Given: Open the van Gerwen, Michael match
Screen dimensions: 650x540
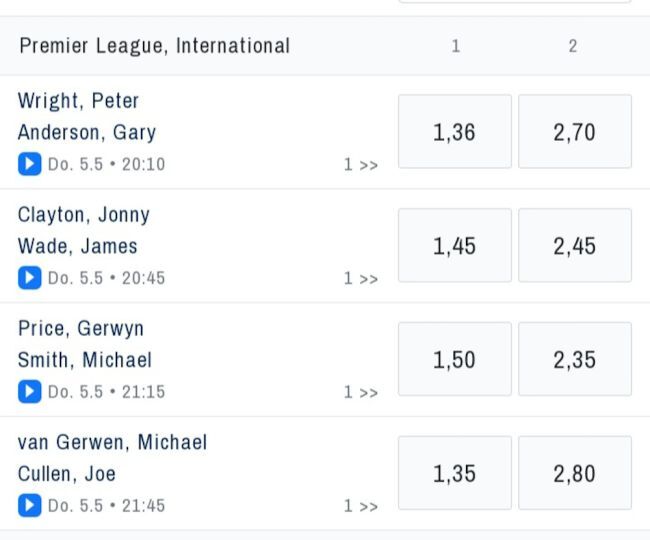Looking at the screenshot, I should pos(112,443).
